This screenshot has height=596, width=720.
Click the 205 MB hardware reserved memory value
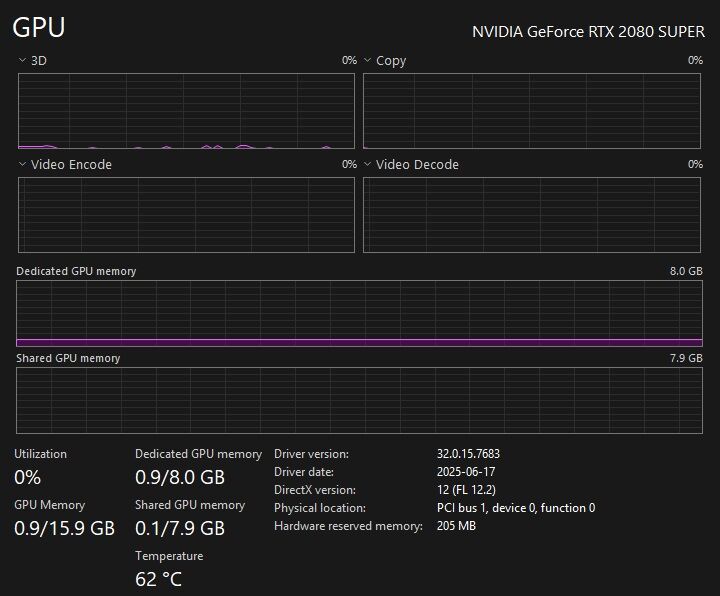456,526
